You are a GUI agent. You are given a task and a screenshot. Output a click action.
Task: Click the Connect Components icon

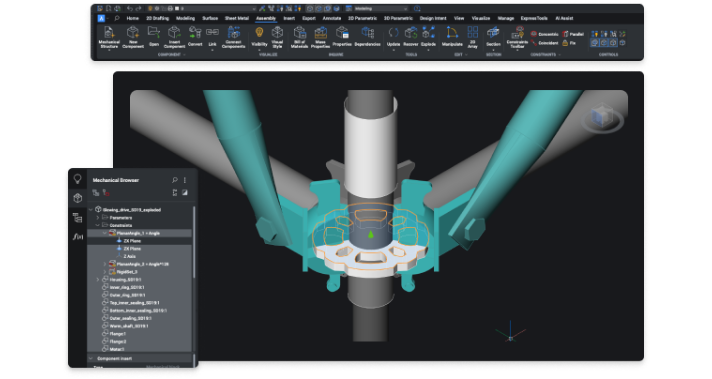pyautogui.click(x=233, y=33)
